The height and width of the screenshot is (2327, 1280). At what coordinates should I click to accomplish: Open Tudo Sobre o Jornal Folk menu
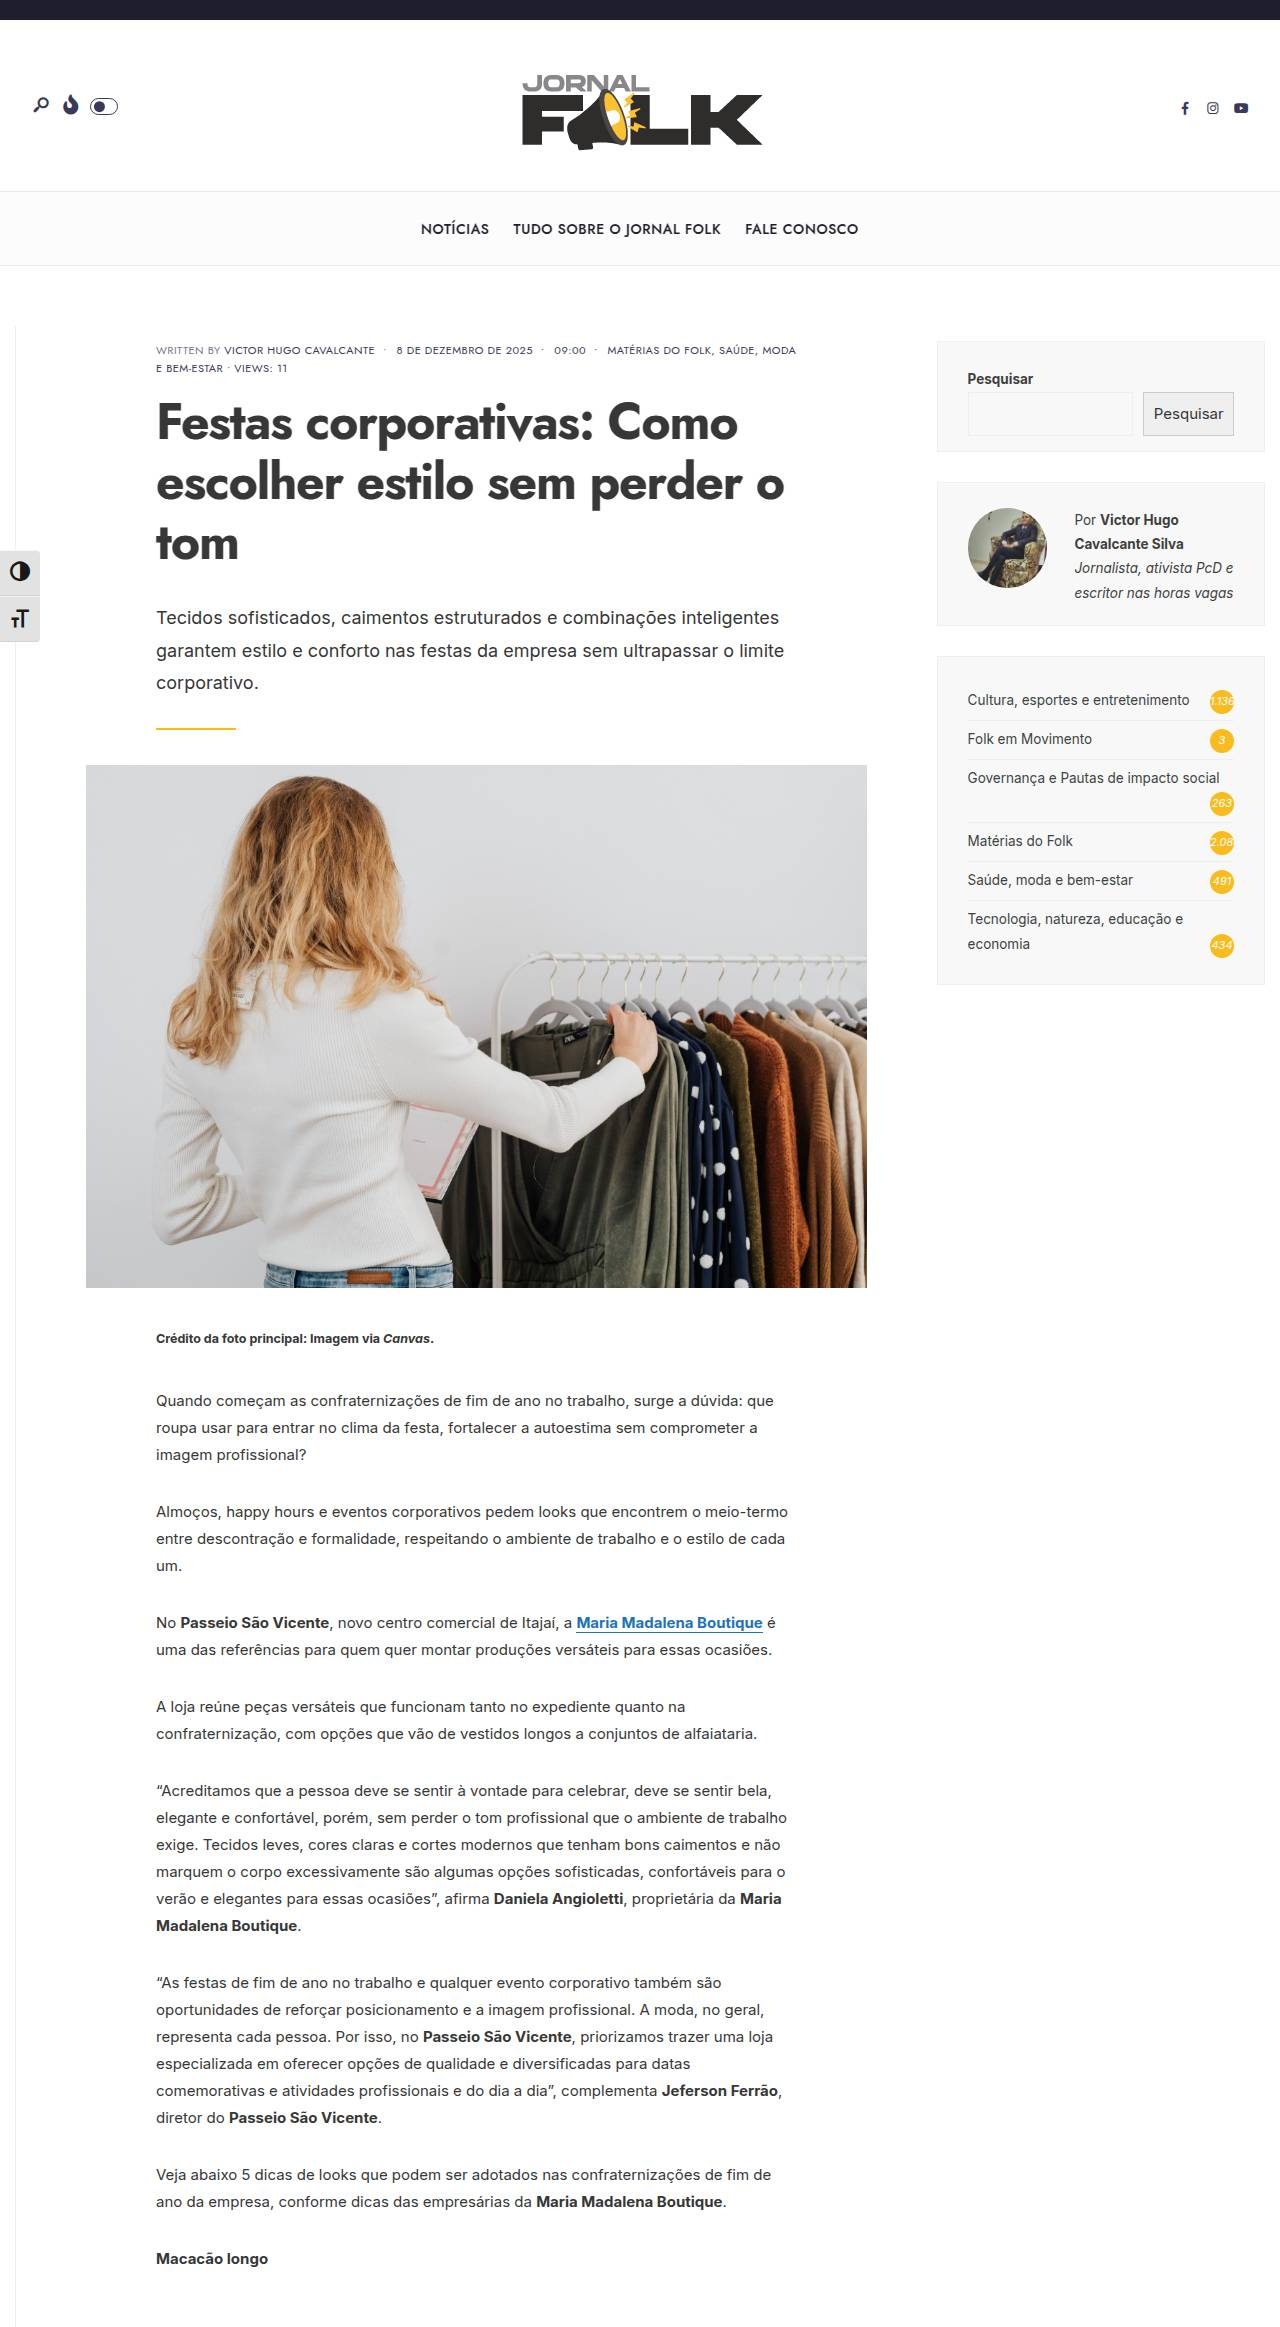point(617,229)
